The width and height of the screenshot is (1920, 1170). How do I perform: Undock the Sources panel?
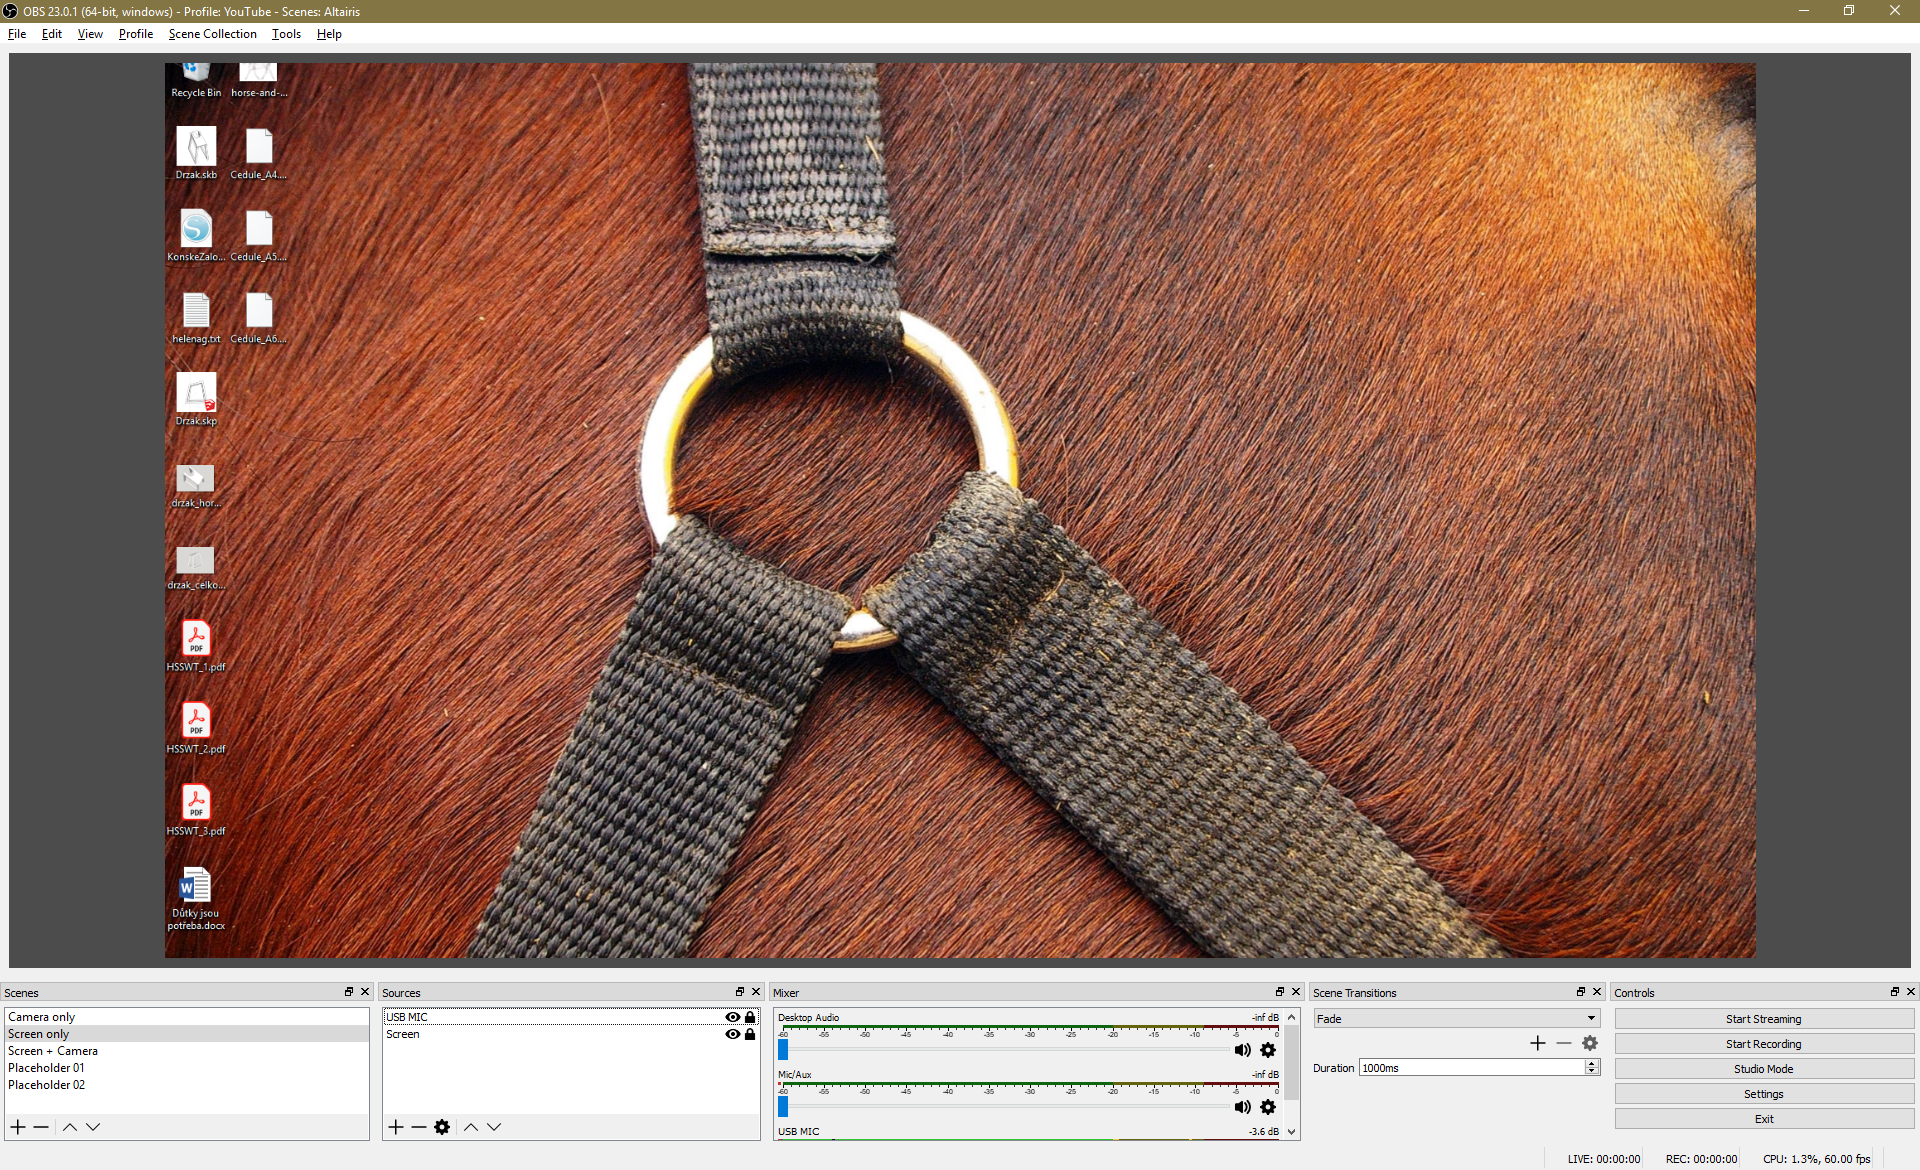coord(740,992)
